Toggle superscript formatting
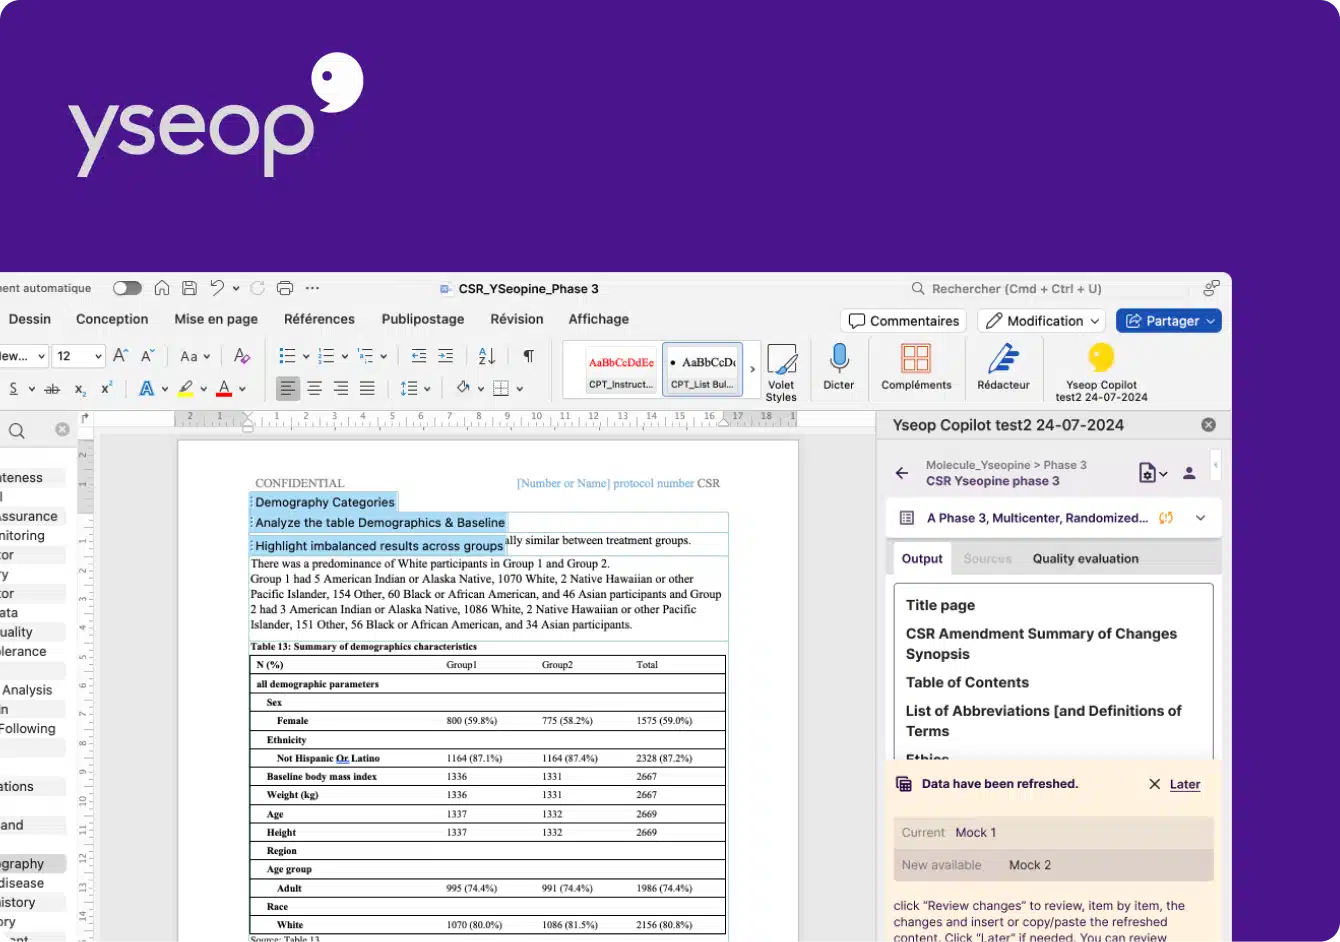The height and width of the screenshot is (942, 1340). (106, 388)
